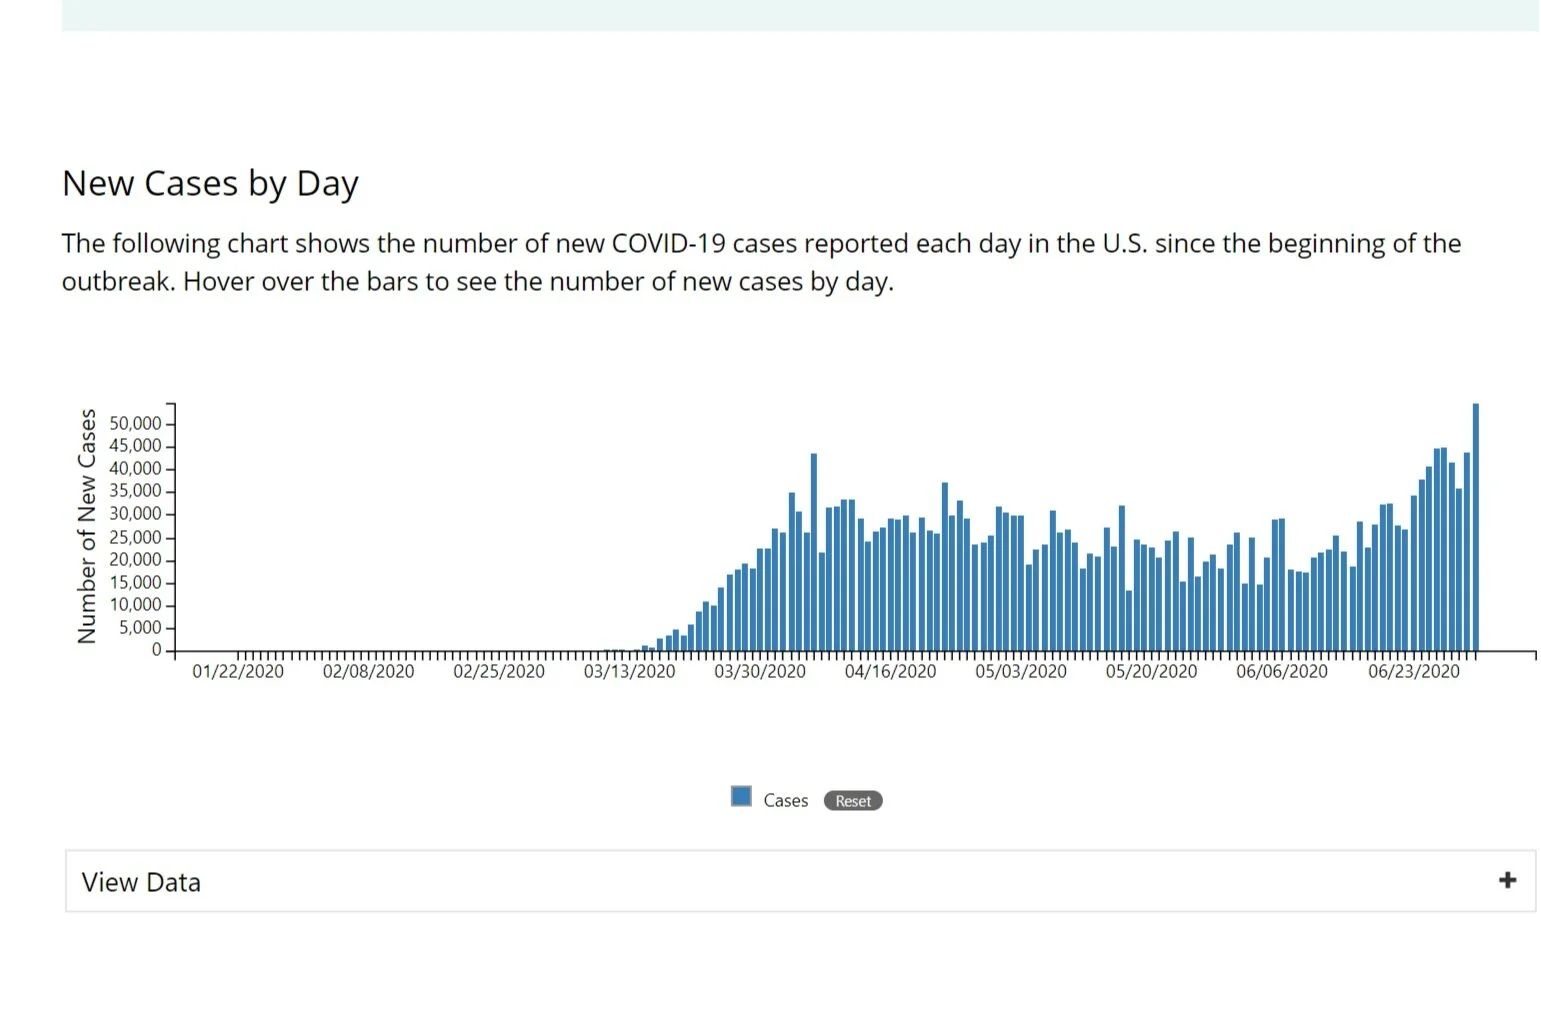1541x1027 pixels.
Task: Click the Number of New Cases axis title
Action: click(x=87, y=526)
